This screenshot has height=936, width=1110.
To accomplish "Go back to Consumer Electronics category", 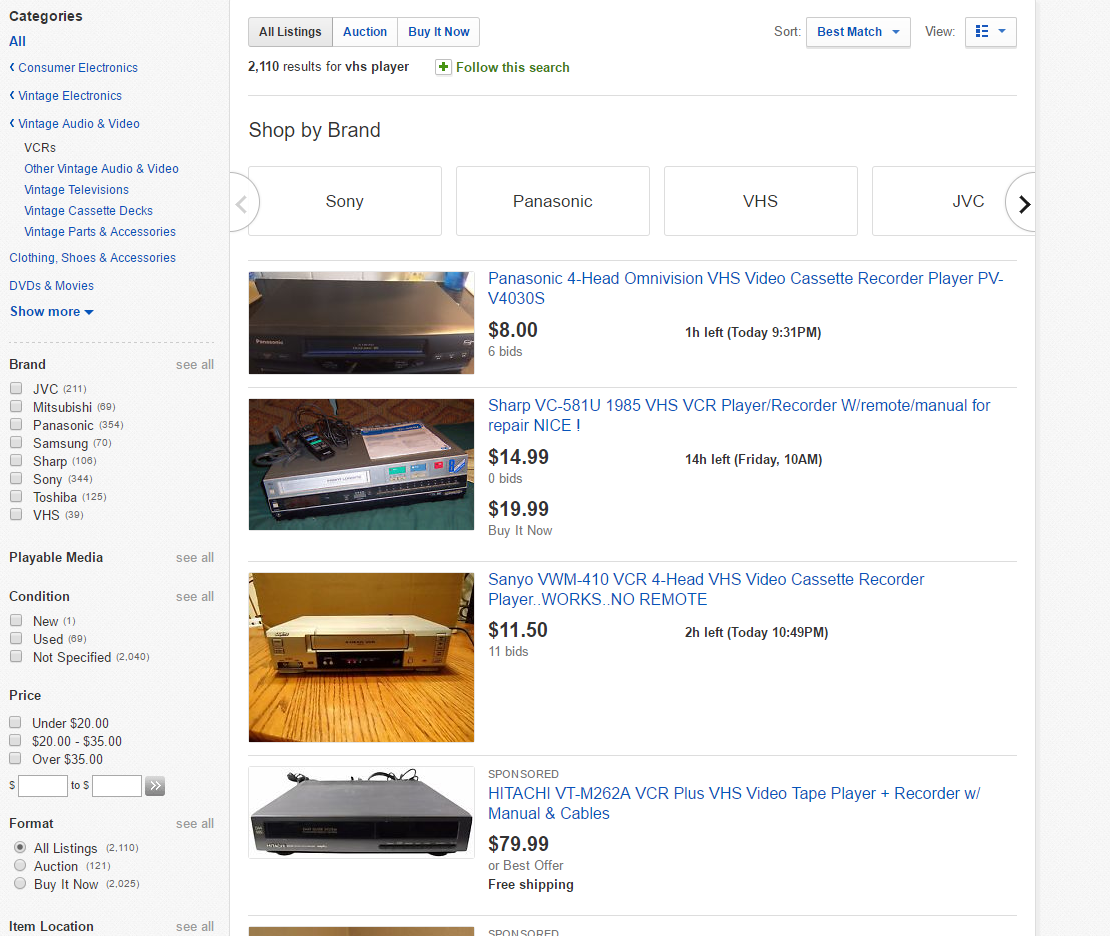I will pos(74,68).
